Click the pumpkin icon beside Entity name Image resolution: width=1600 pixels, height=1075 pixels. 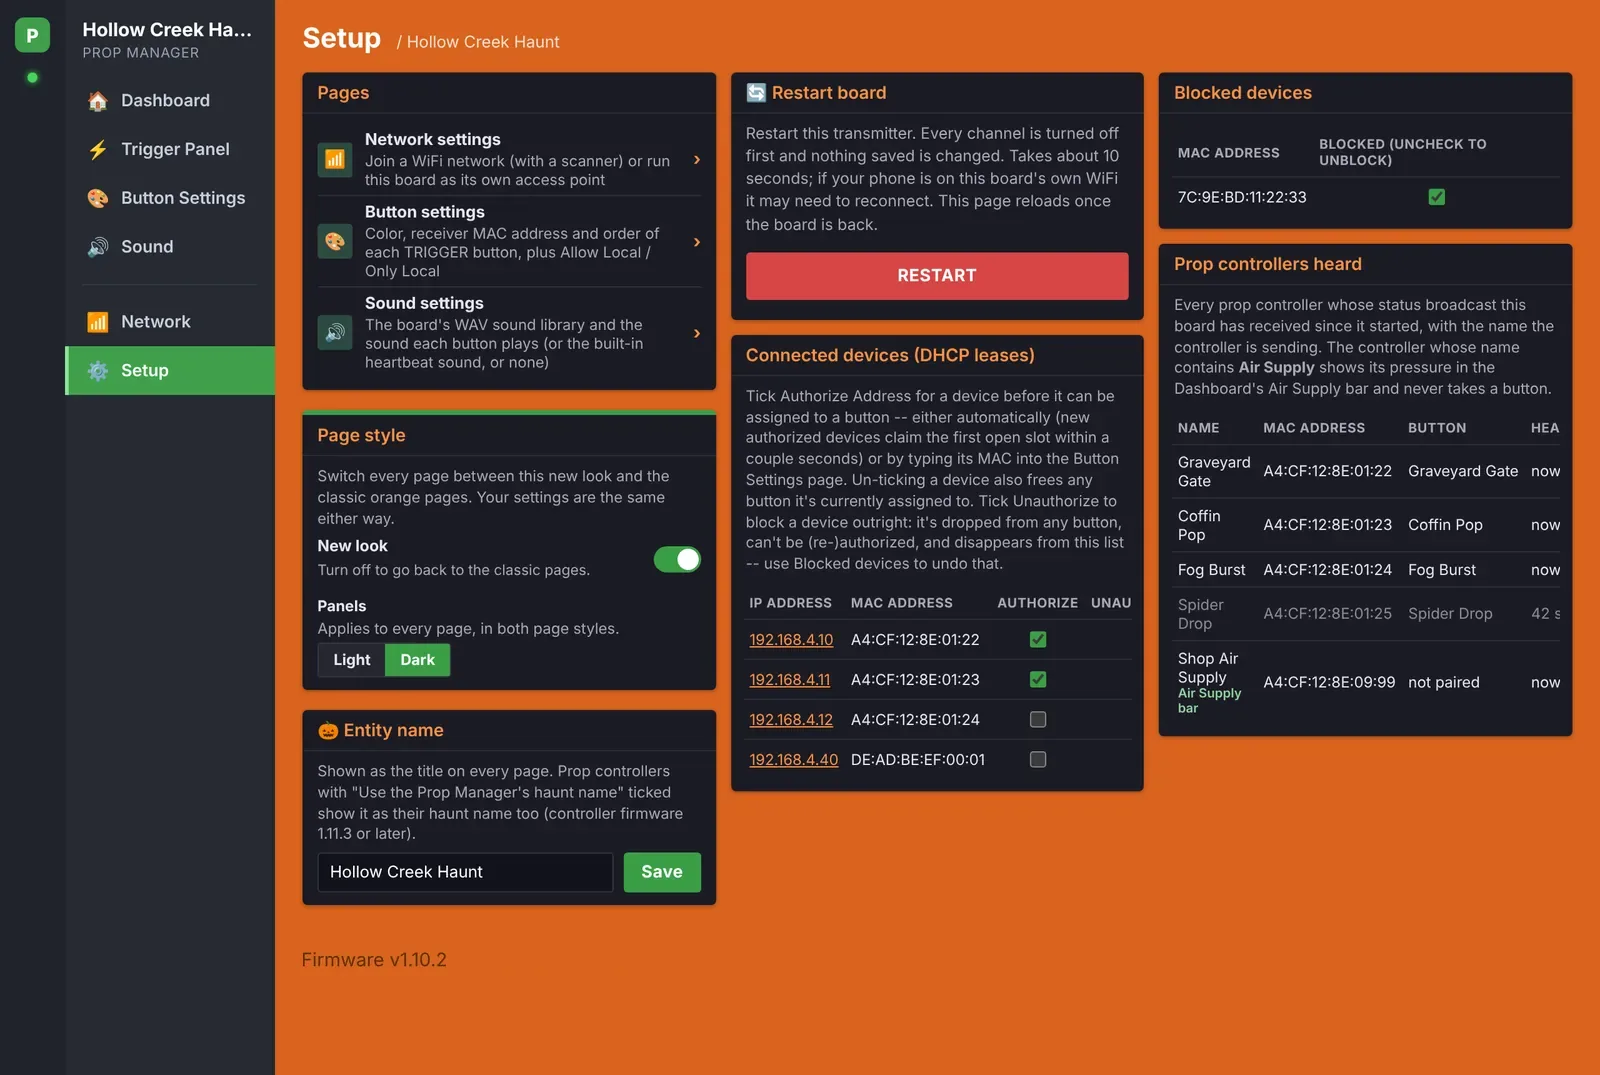coord(328,730)
